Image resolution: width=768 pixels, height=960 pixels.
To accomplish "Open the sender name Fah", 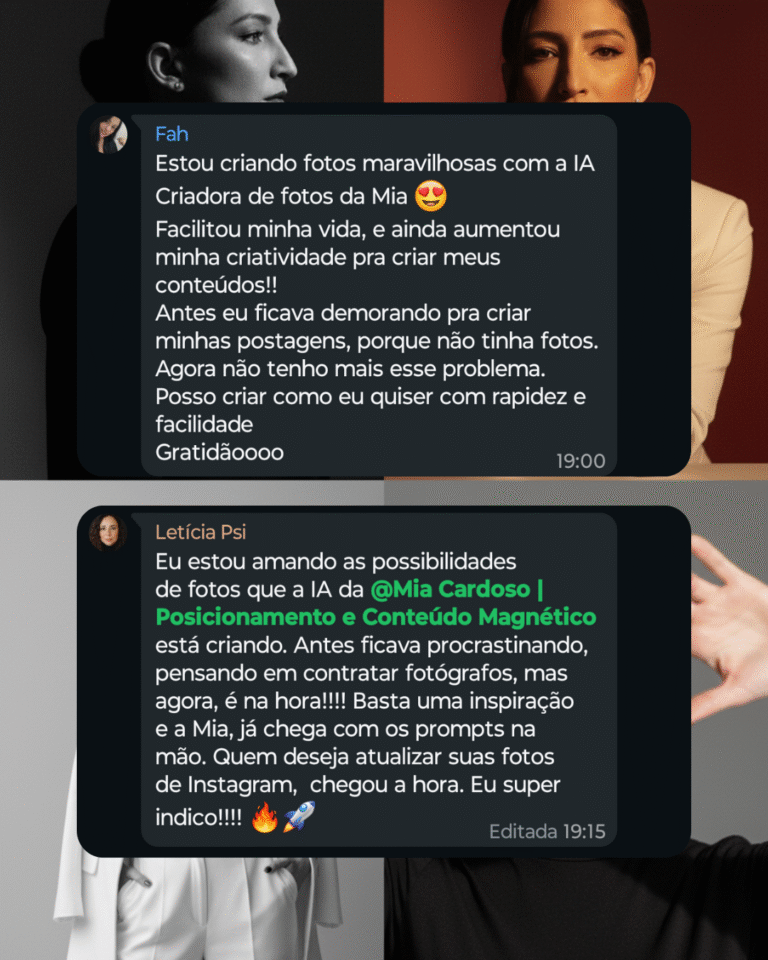I will pyautogui.click(x=171, y=134).
